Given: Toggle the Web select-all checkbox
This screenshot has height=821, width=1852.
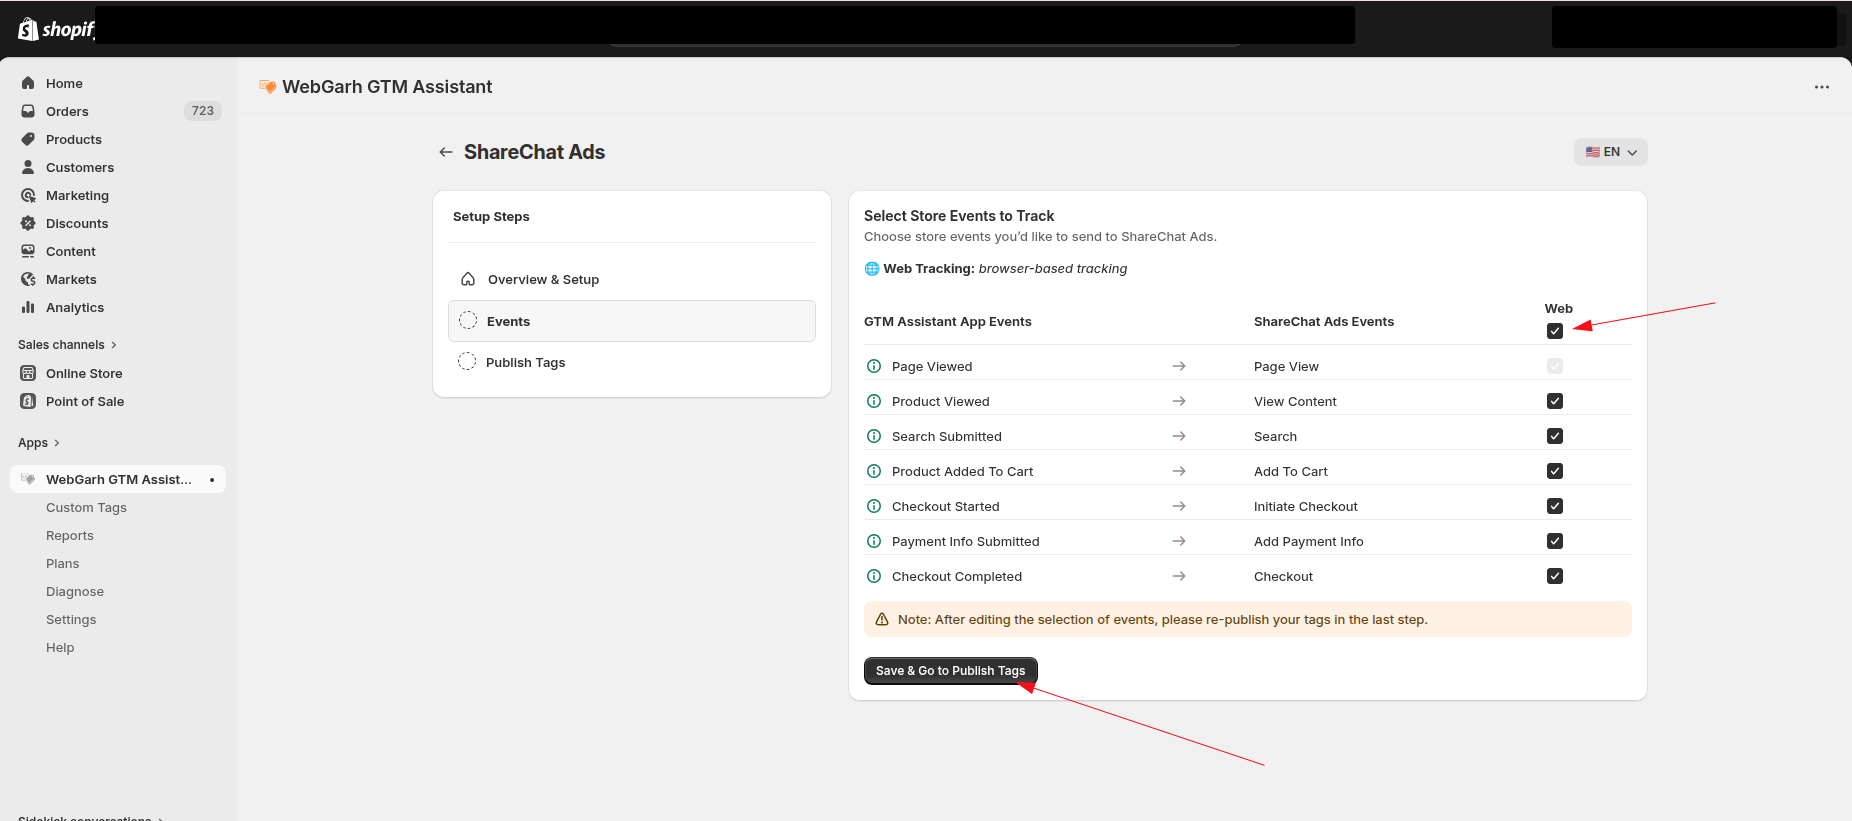Looking at the screenshot, I should [x=1555, y=331].
